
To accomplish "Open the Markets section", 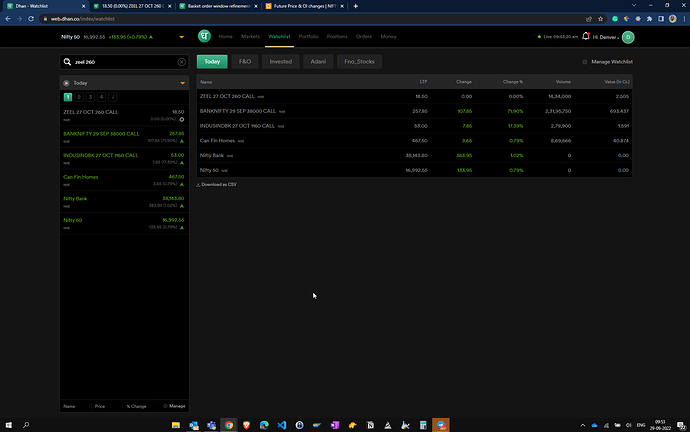I will tap(250, 37).
